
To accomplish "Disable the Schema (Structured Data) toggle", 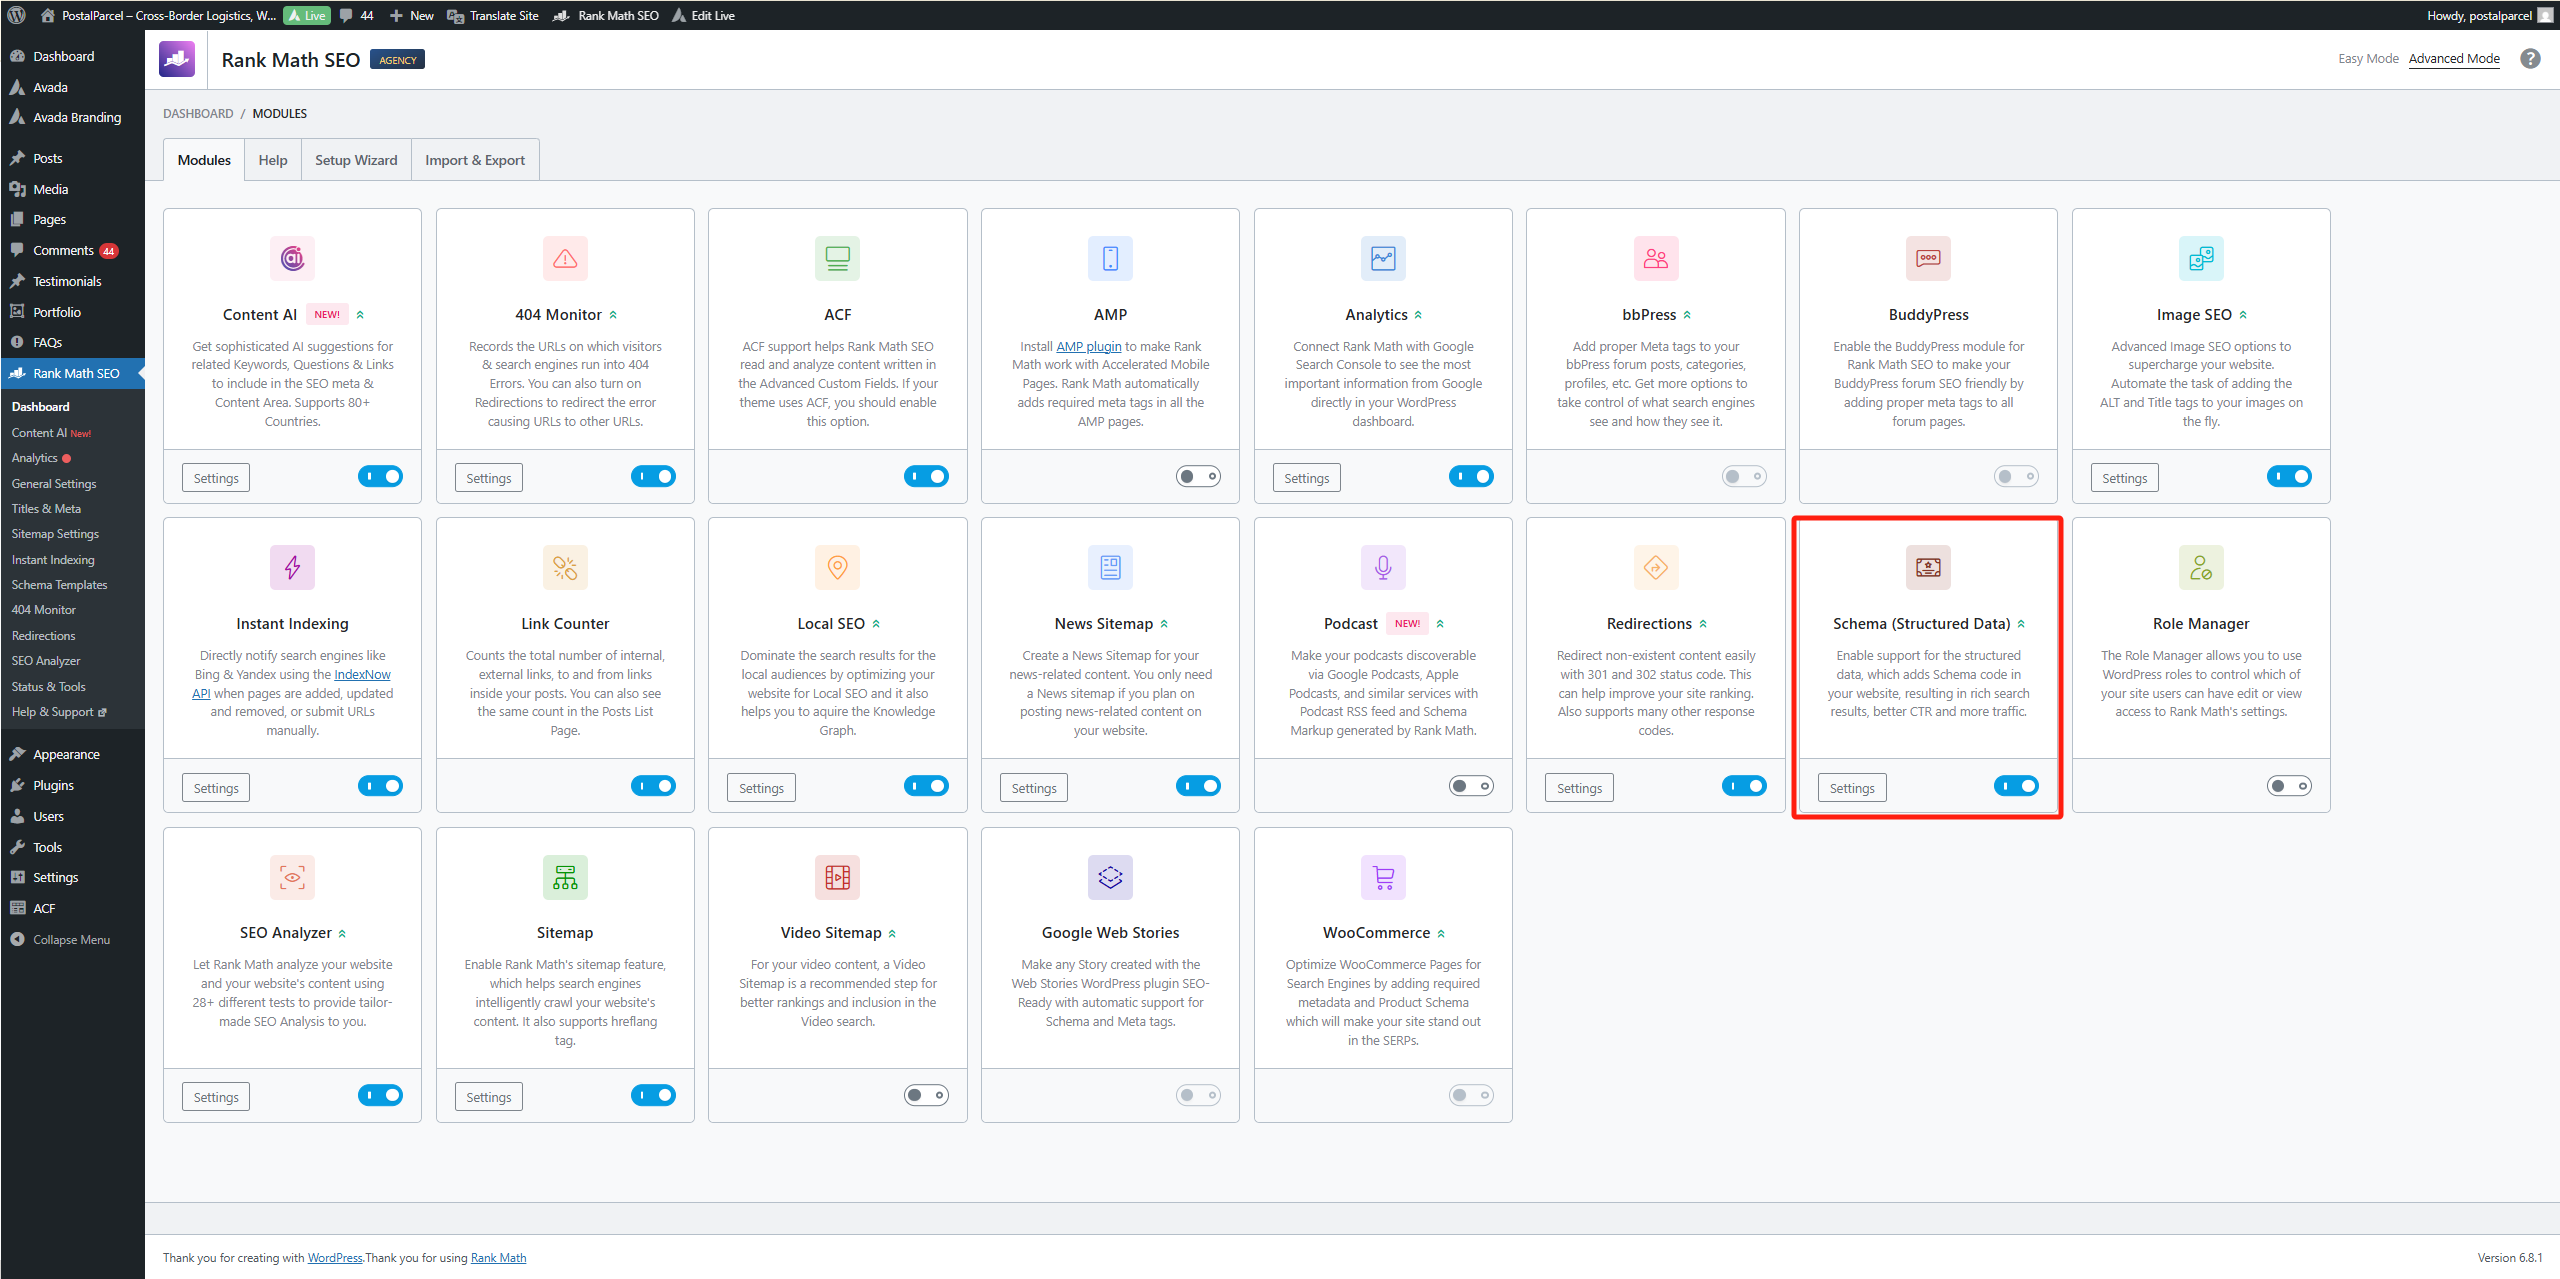I will 2015,786.
